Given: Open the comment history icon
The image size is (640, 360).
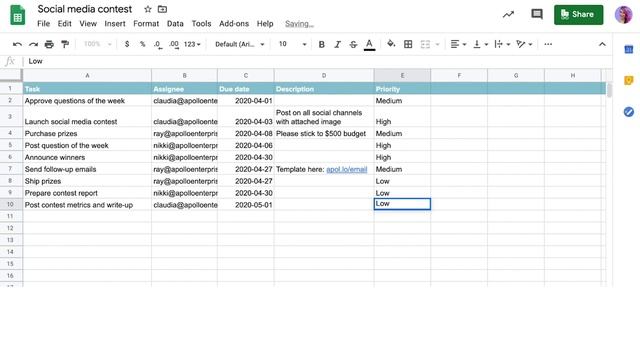Looking at the screenshot, I should (537, 15).
